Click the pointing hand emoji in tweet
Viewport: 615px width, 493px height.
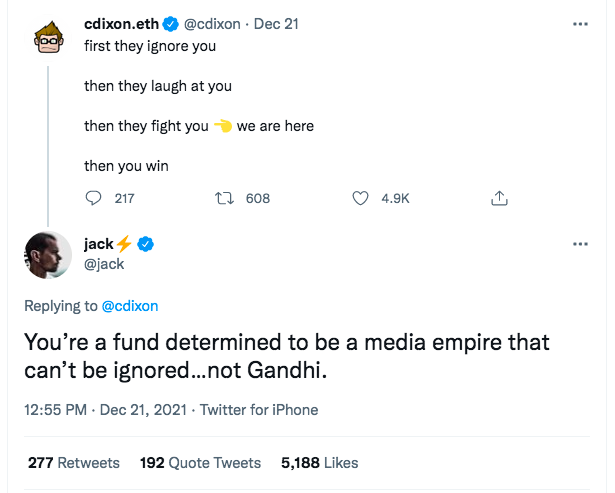tap(222, 127)
